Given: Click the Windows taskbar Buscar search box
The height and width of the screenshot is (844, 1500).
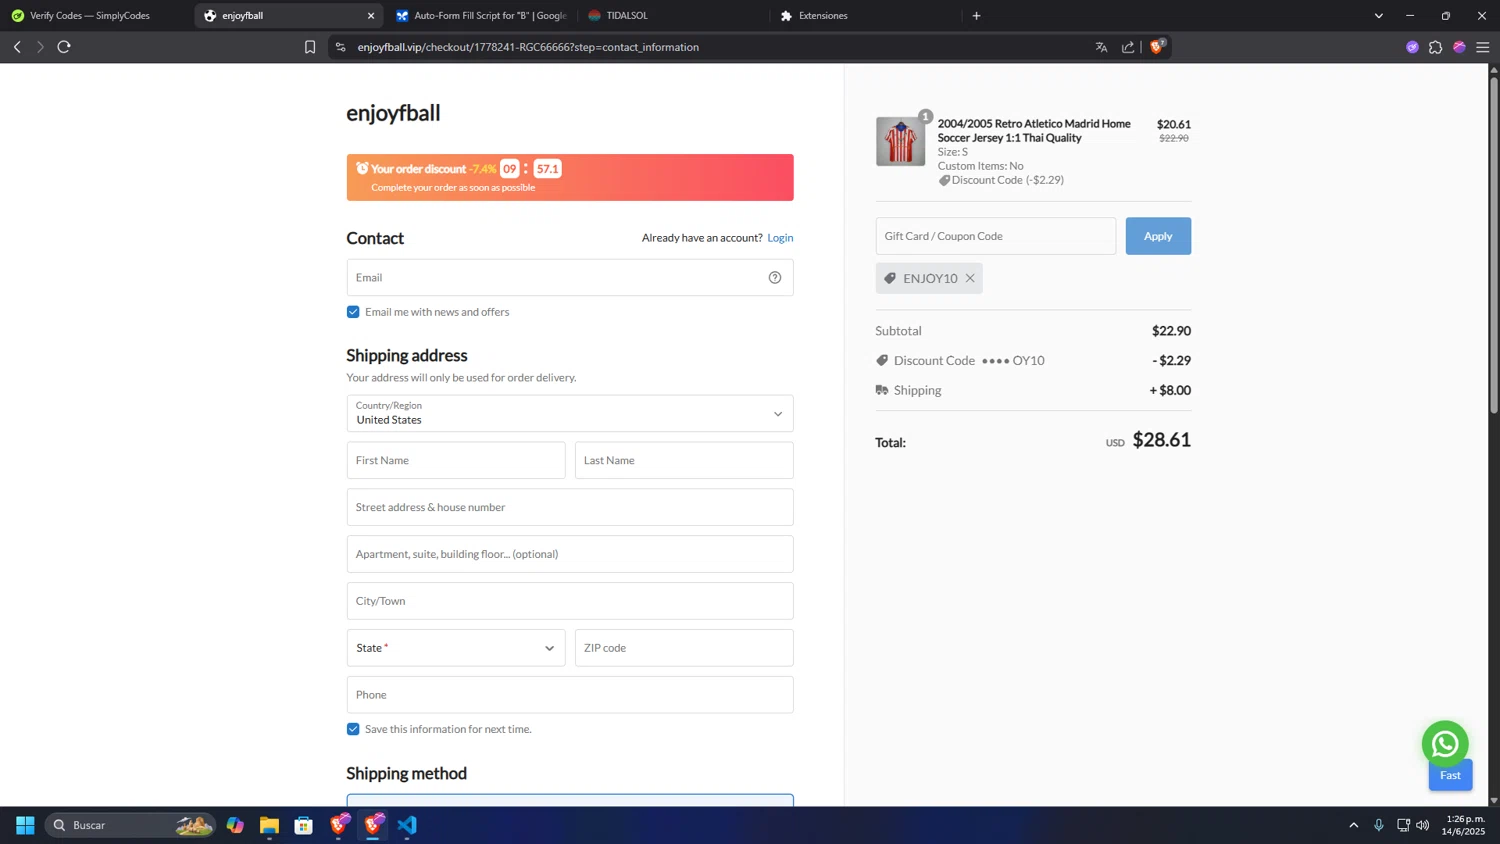Looking at the screenshot, I should point(130,825).
